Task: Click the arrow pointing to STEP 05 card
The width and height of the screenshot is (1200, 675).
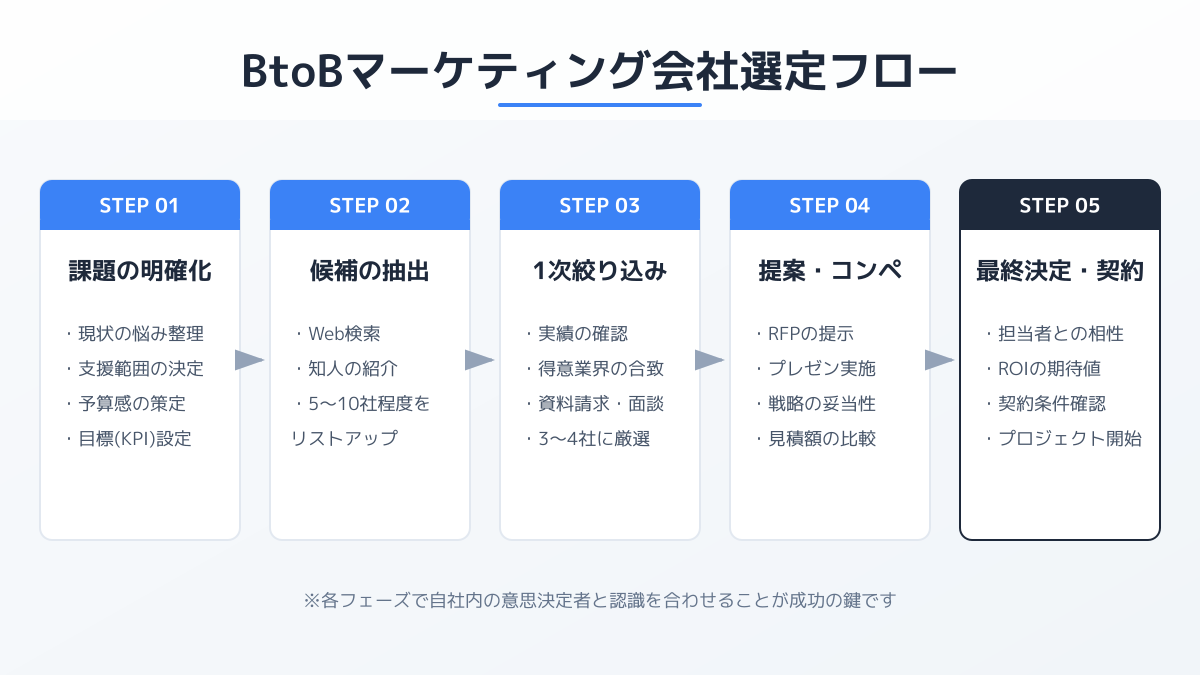Action: tap(939, 360)
